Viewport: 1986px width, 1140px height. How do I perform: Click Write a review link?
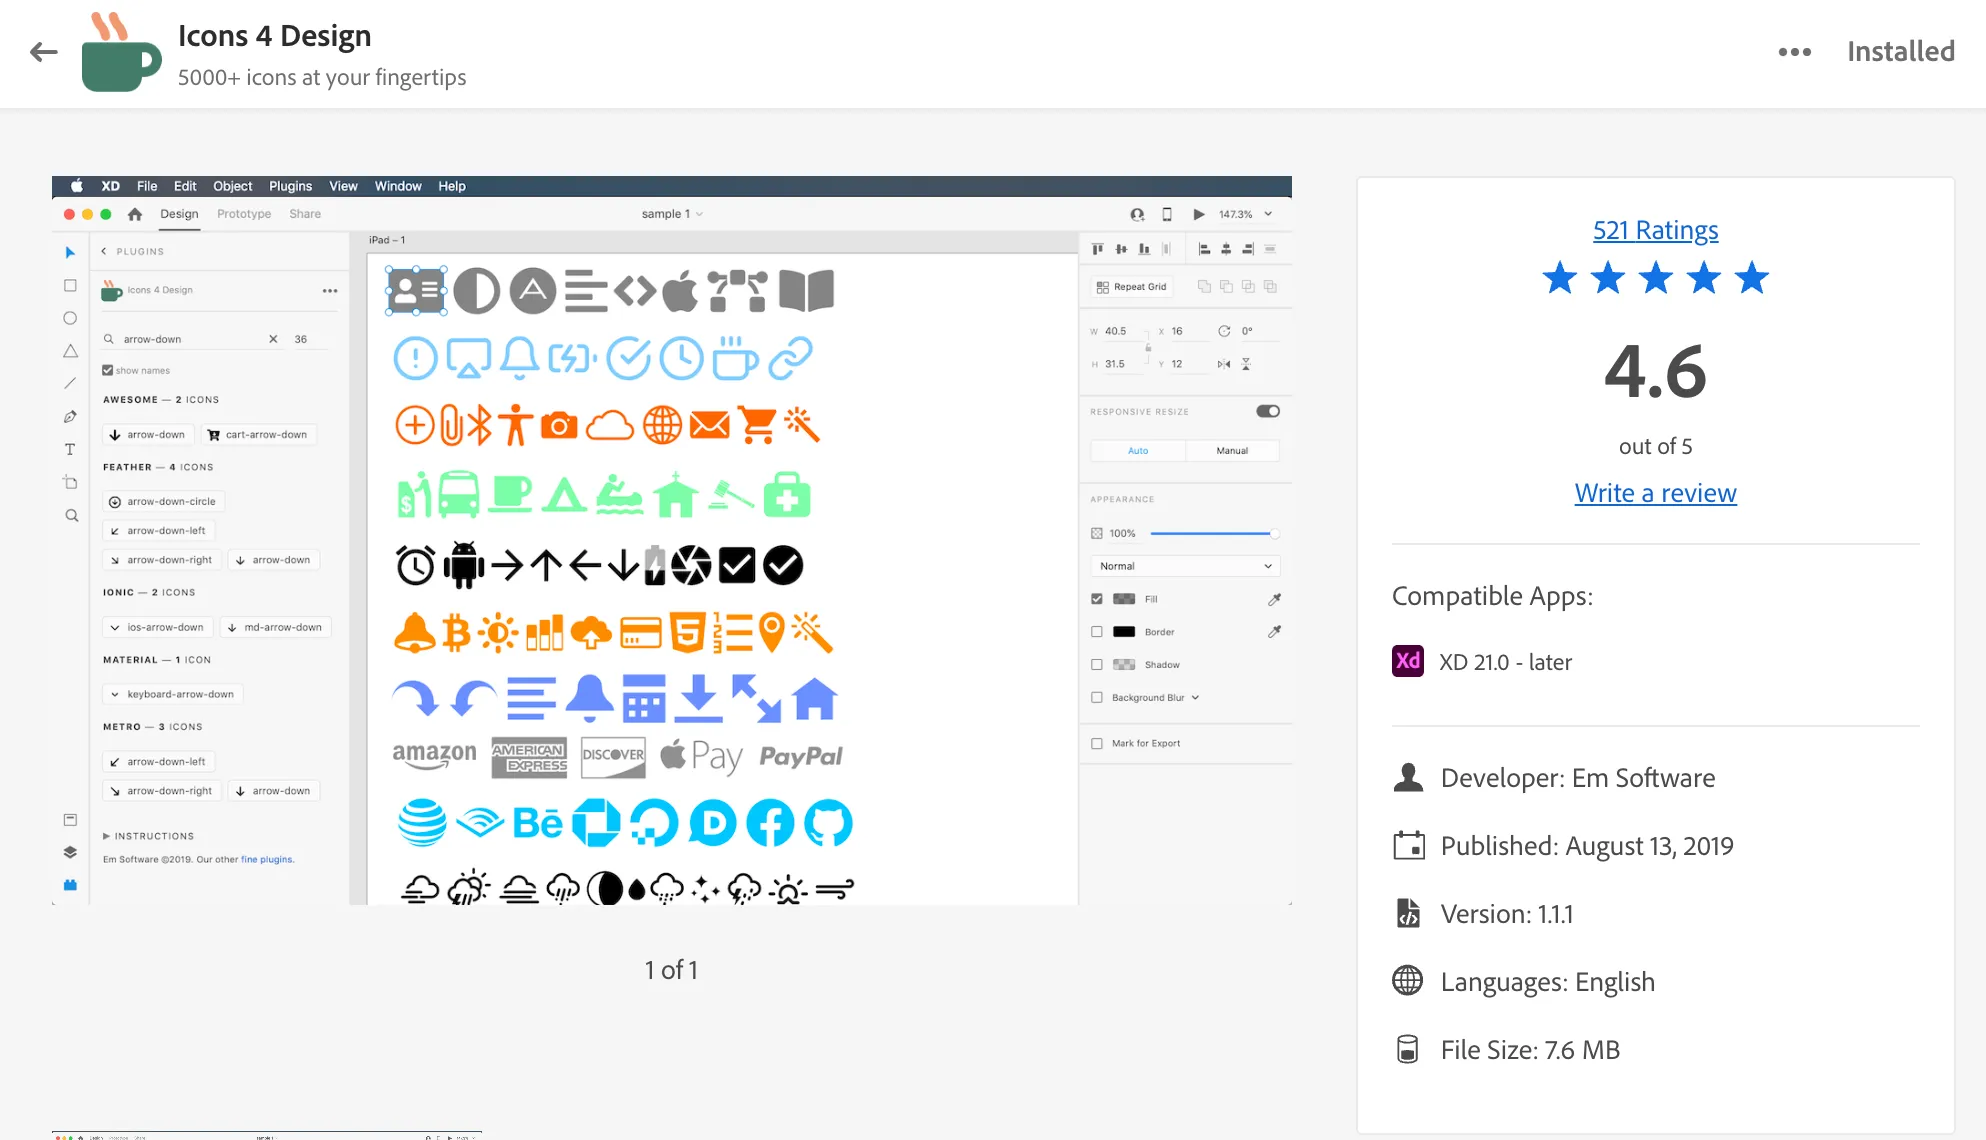click(x=1655, y=493)
